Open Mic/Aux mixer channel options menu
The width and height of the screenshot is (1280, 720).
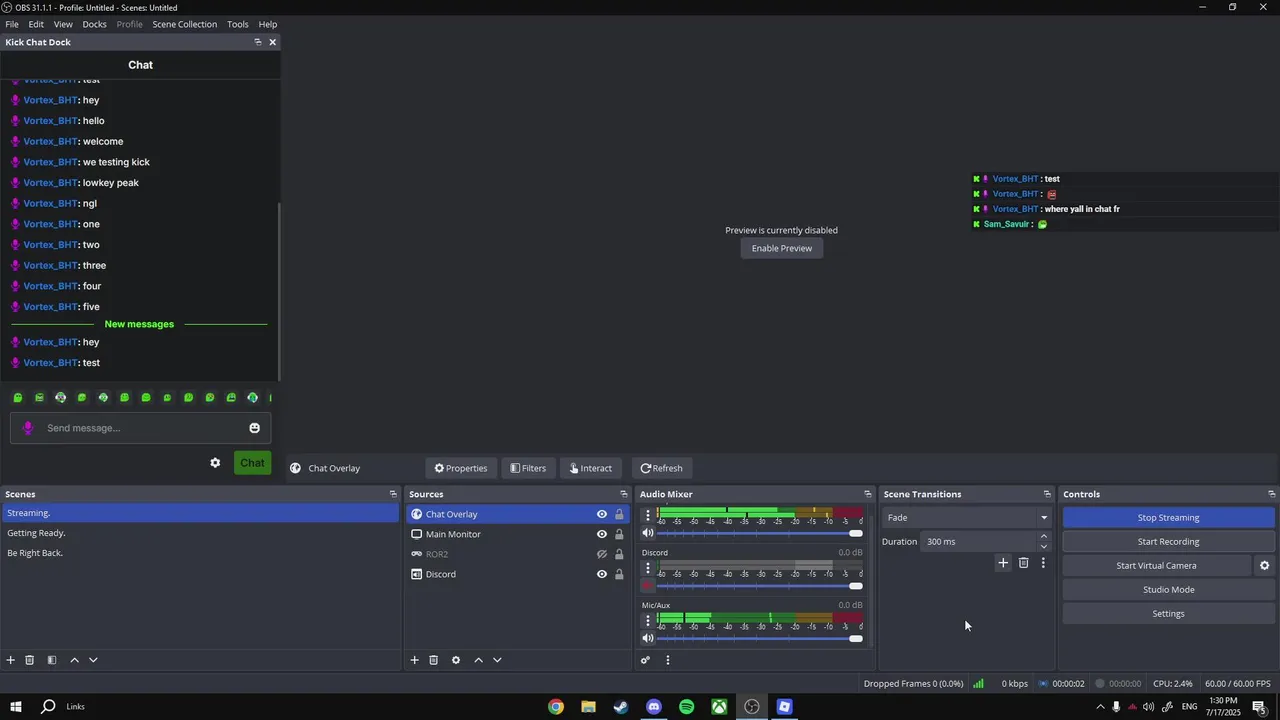[x=647, y=620]
